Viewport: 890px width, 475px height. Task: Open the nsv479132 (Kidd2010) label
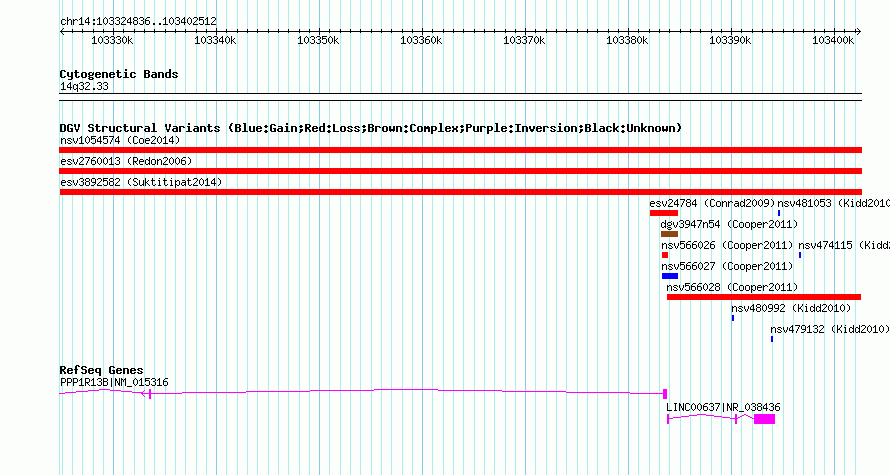[830, 329]
